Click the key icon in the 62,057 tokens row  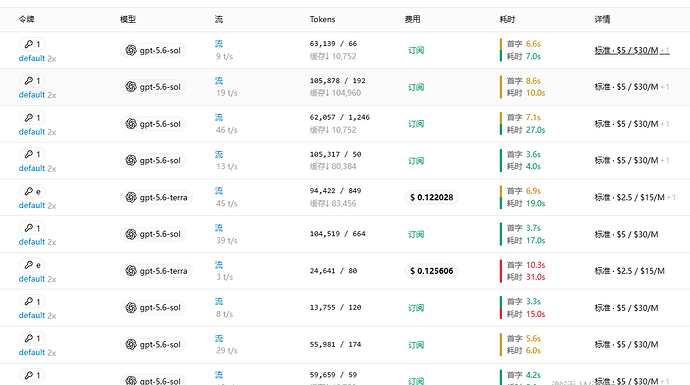[29, 118]
